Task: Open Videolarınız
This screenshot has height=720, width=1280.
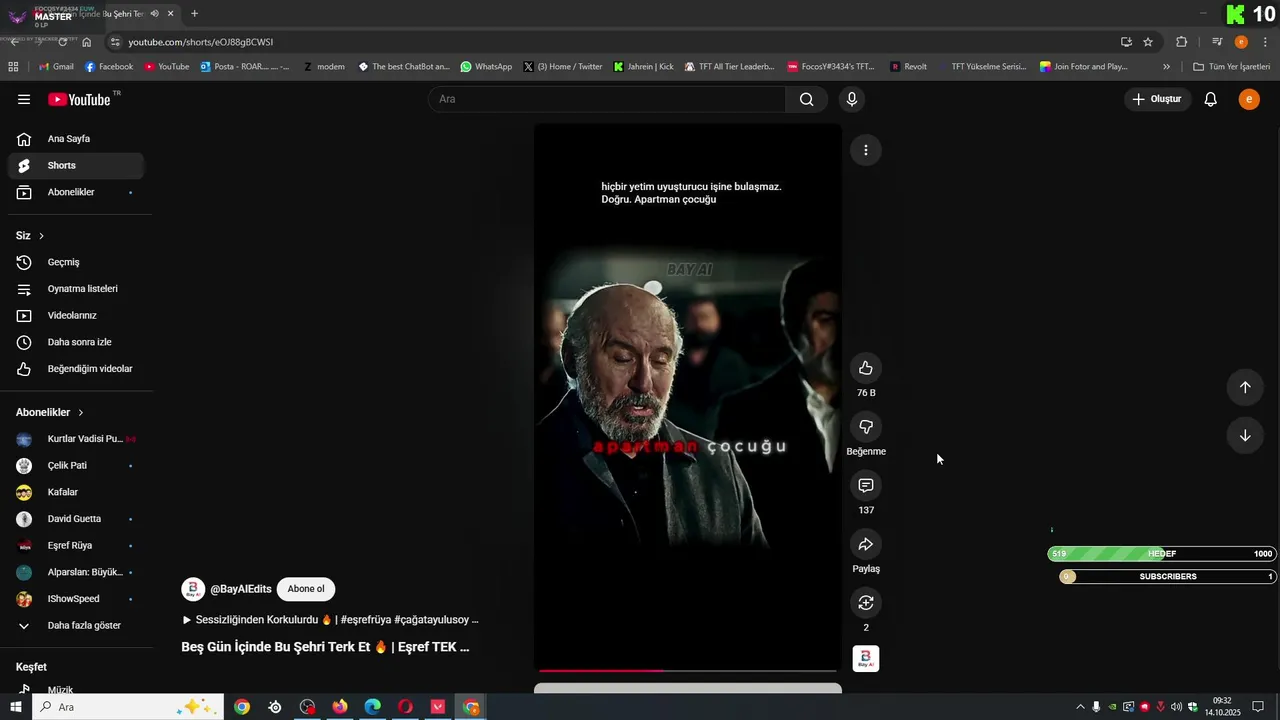Action: [76, 315]
